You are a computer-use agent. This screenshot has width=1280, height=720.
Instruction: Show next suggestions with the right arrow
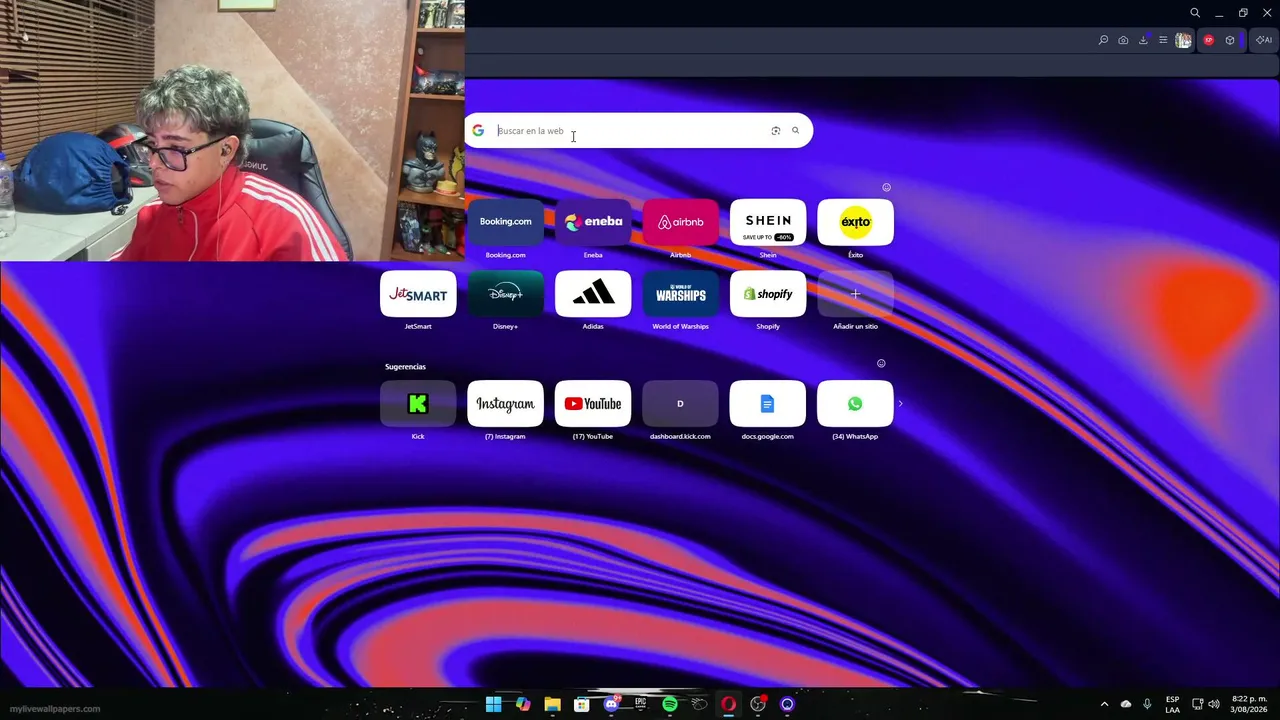click(900, 404)
